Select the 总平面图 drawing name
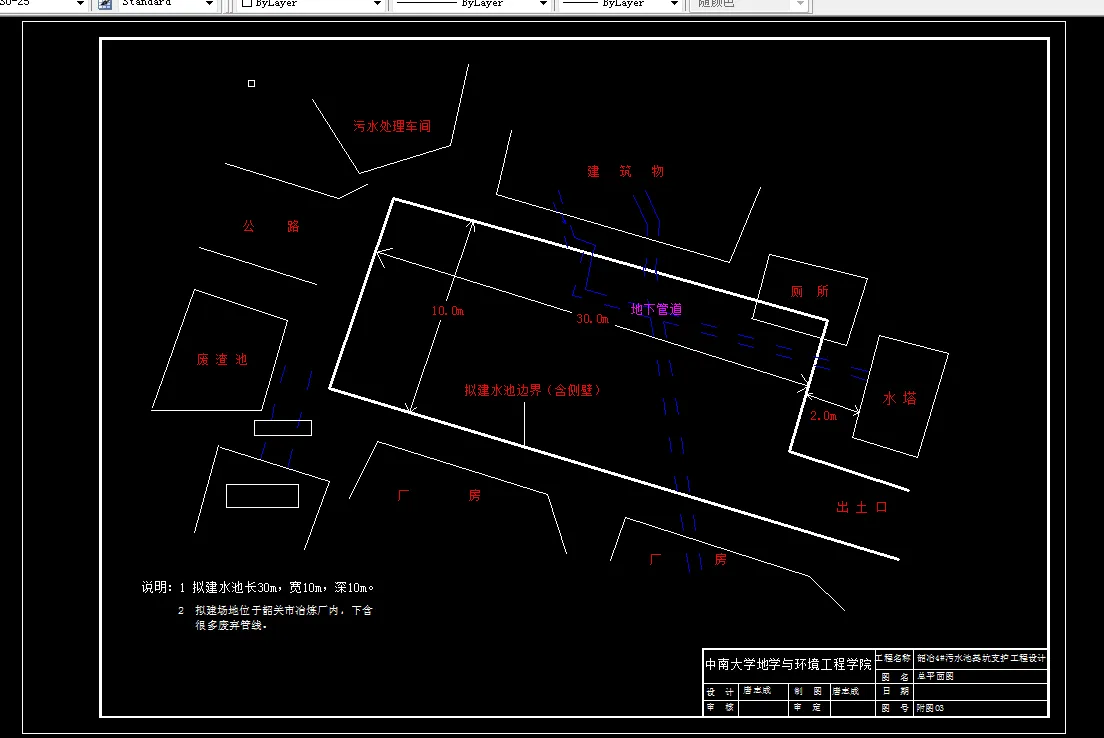The height and width of the screenshot is (738, 1104). (x=936, y=676)
